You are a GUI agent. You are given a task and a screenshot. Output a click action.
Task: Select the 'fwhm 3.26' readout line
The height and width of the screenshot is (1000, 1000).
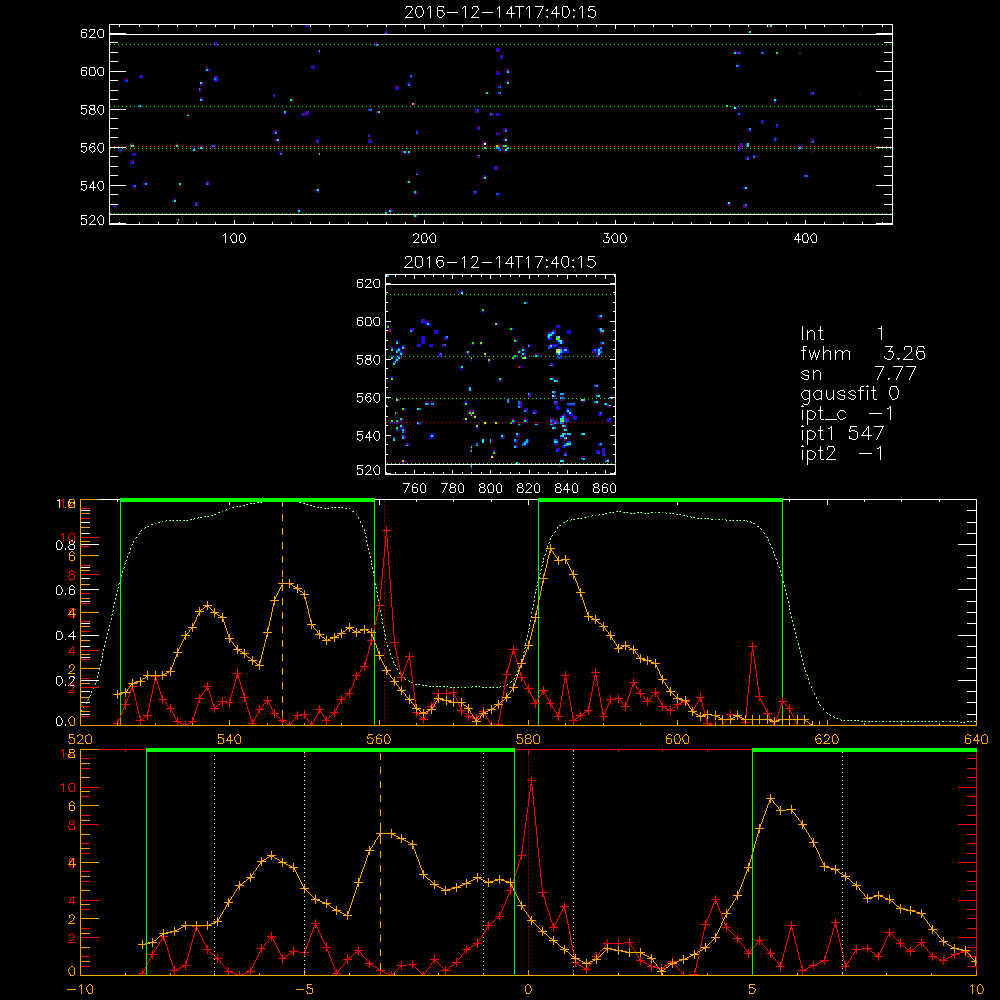863,353
